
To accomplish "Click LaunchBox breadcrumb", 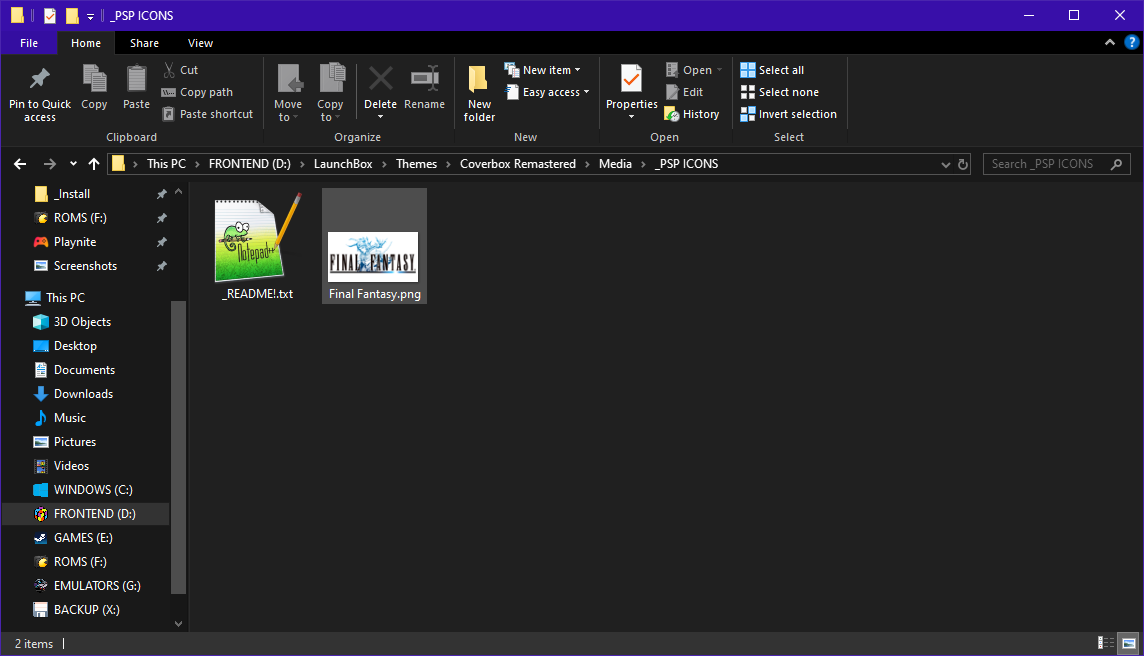I will click(x=343, y=164).
